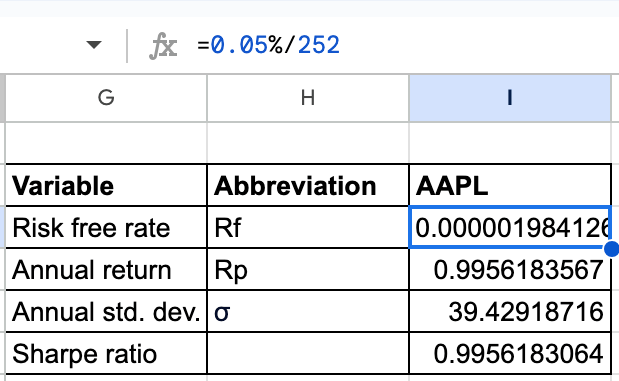Grab the blue fill handle dot
Viewport: 619px width, 381px height.
(x=611, y=249)
